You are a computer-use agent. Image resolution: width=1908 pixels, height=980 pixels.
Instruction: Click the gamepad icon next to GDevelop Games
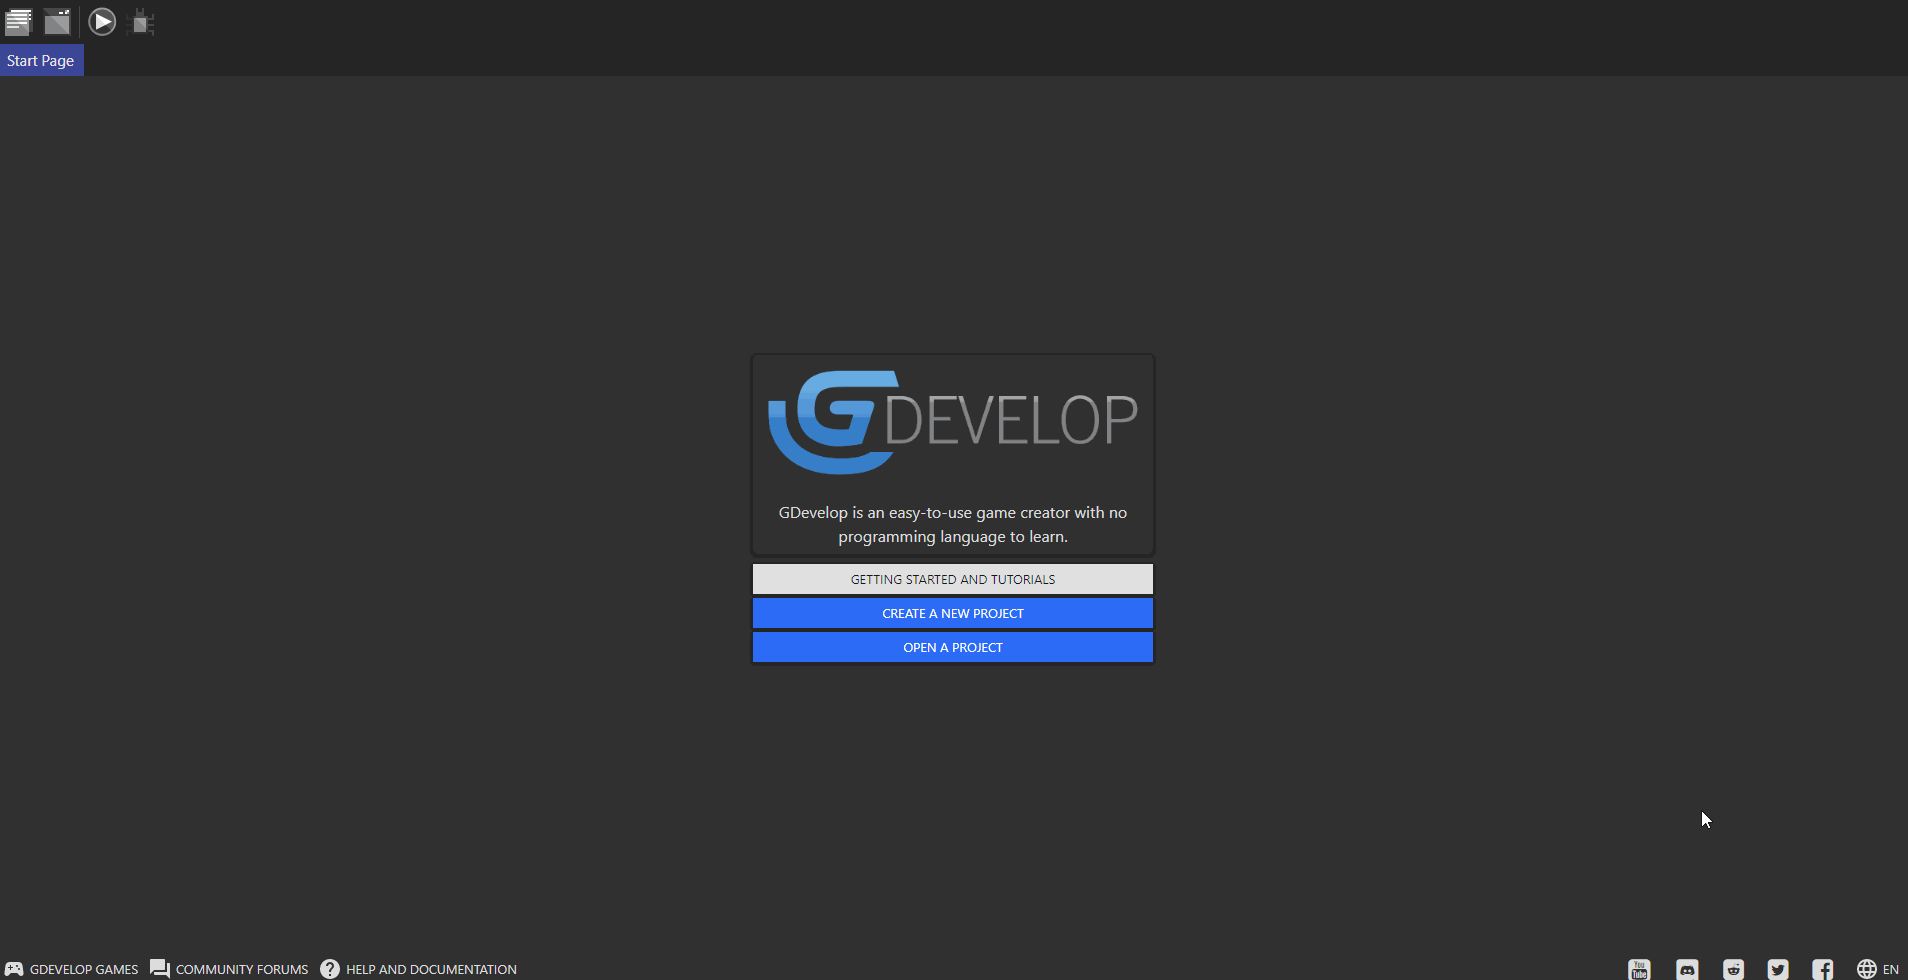[x=14, y=968]
